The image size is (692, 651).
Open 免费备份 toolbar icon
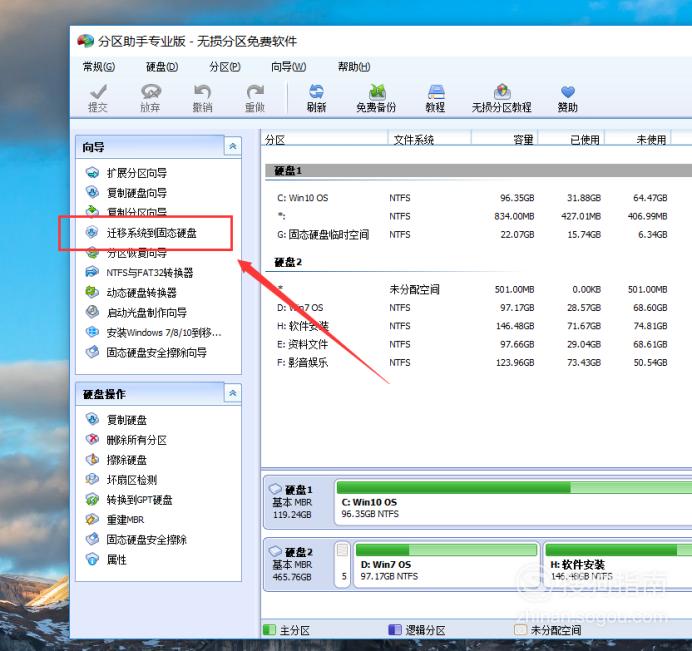pyautogui.click(x=376, y=98)
